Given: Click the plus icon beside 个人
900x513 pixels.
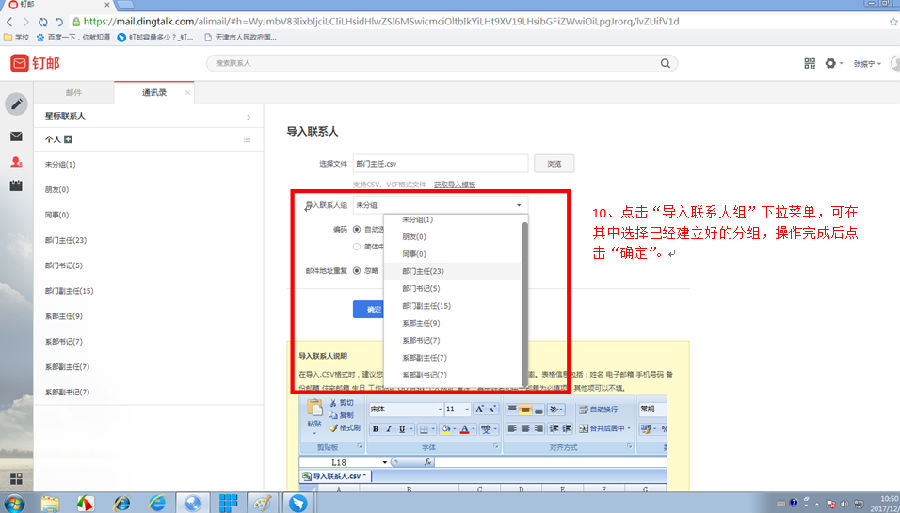Looking at the screenshot, I should (x=68, y=140).
